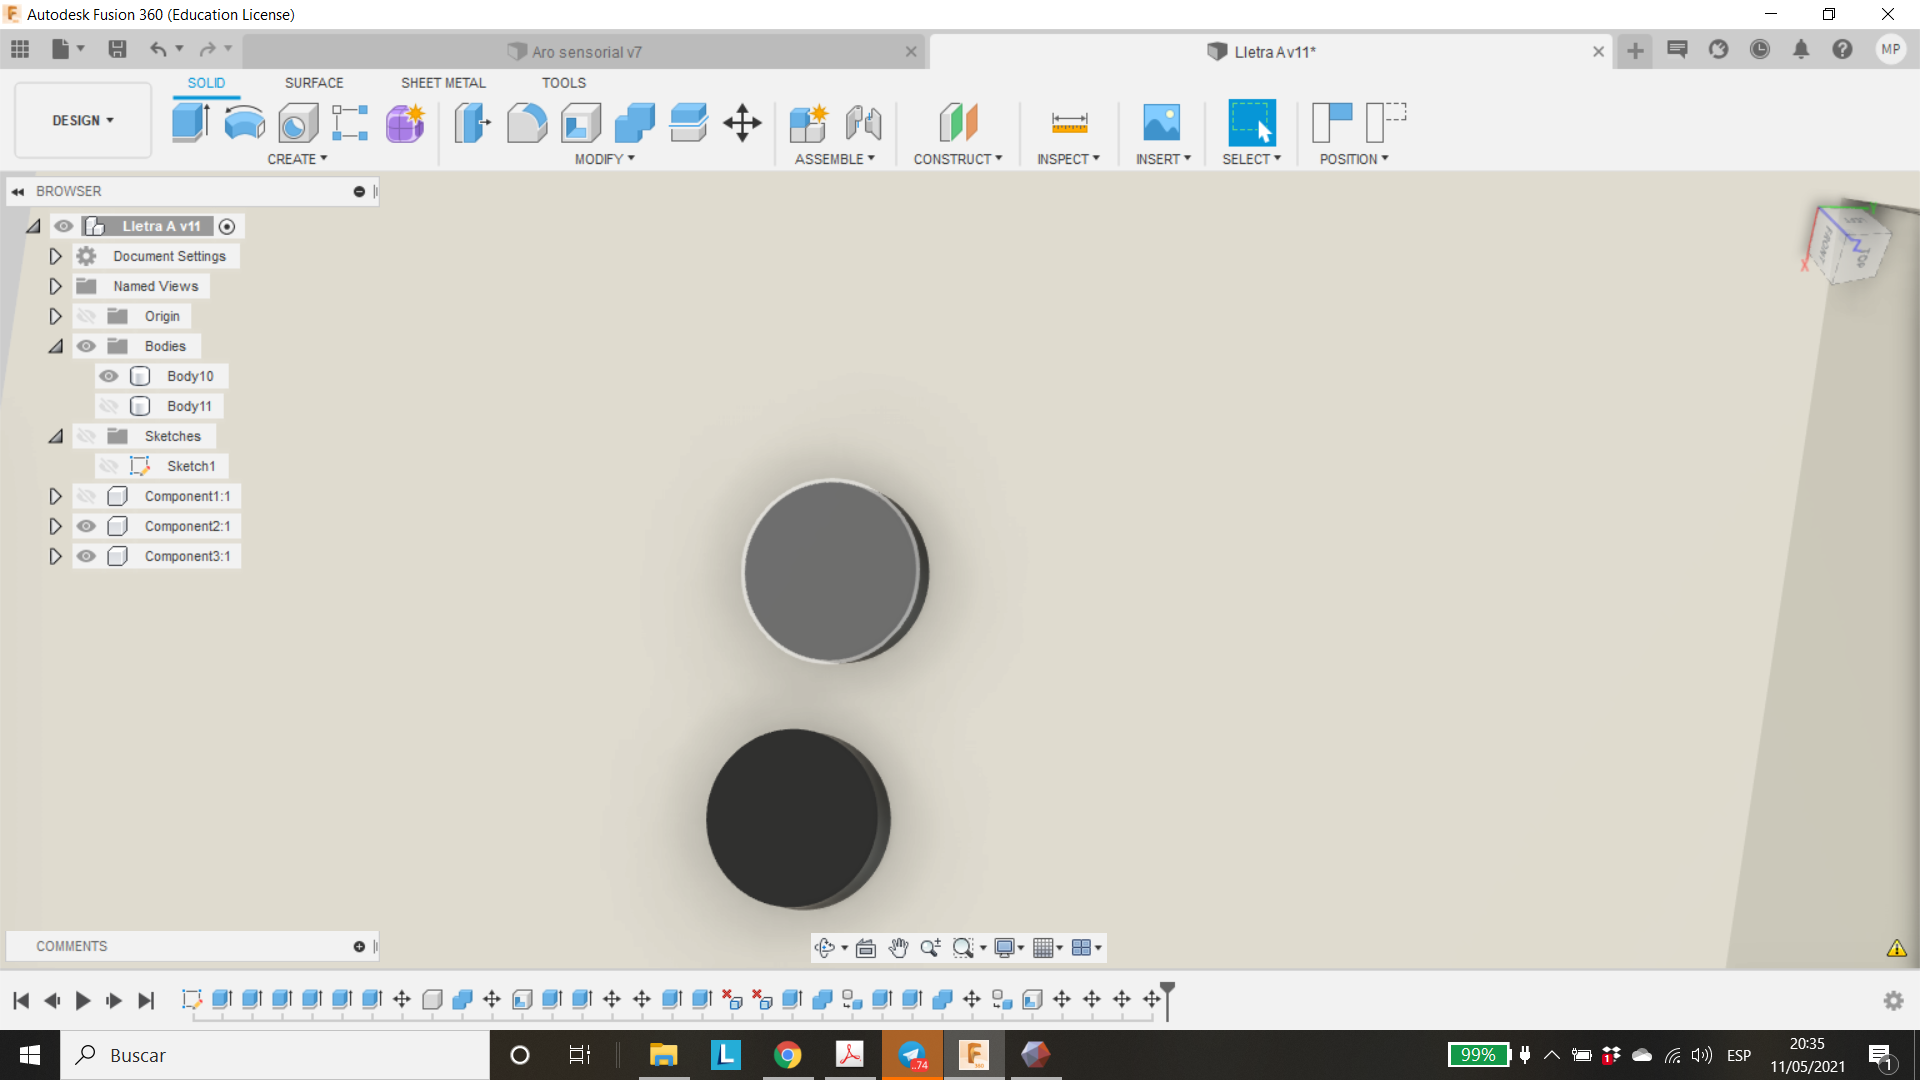Click the ViewCube orientation cube

[x=1852, y=245]
